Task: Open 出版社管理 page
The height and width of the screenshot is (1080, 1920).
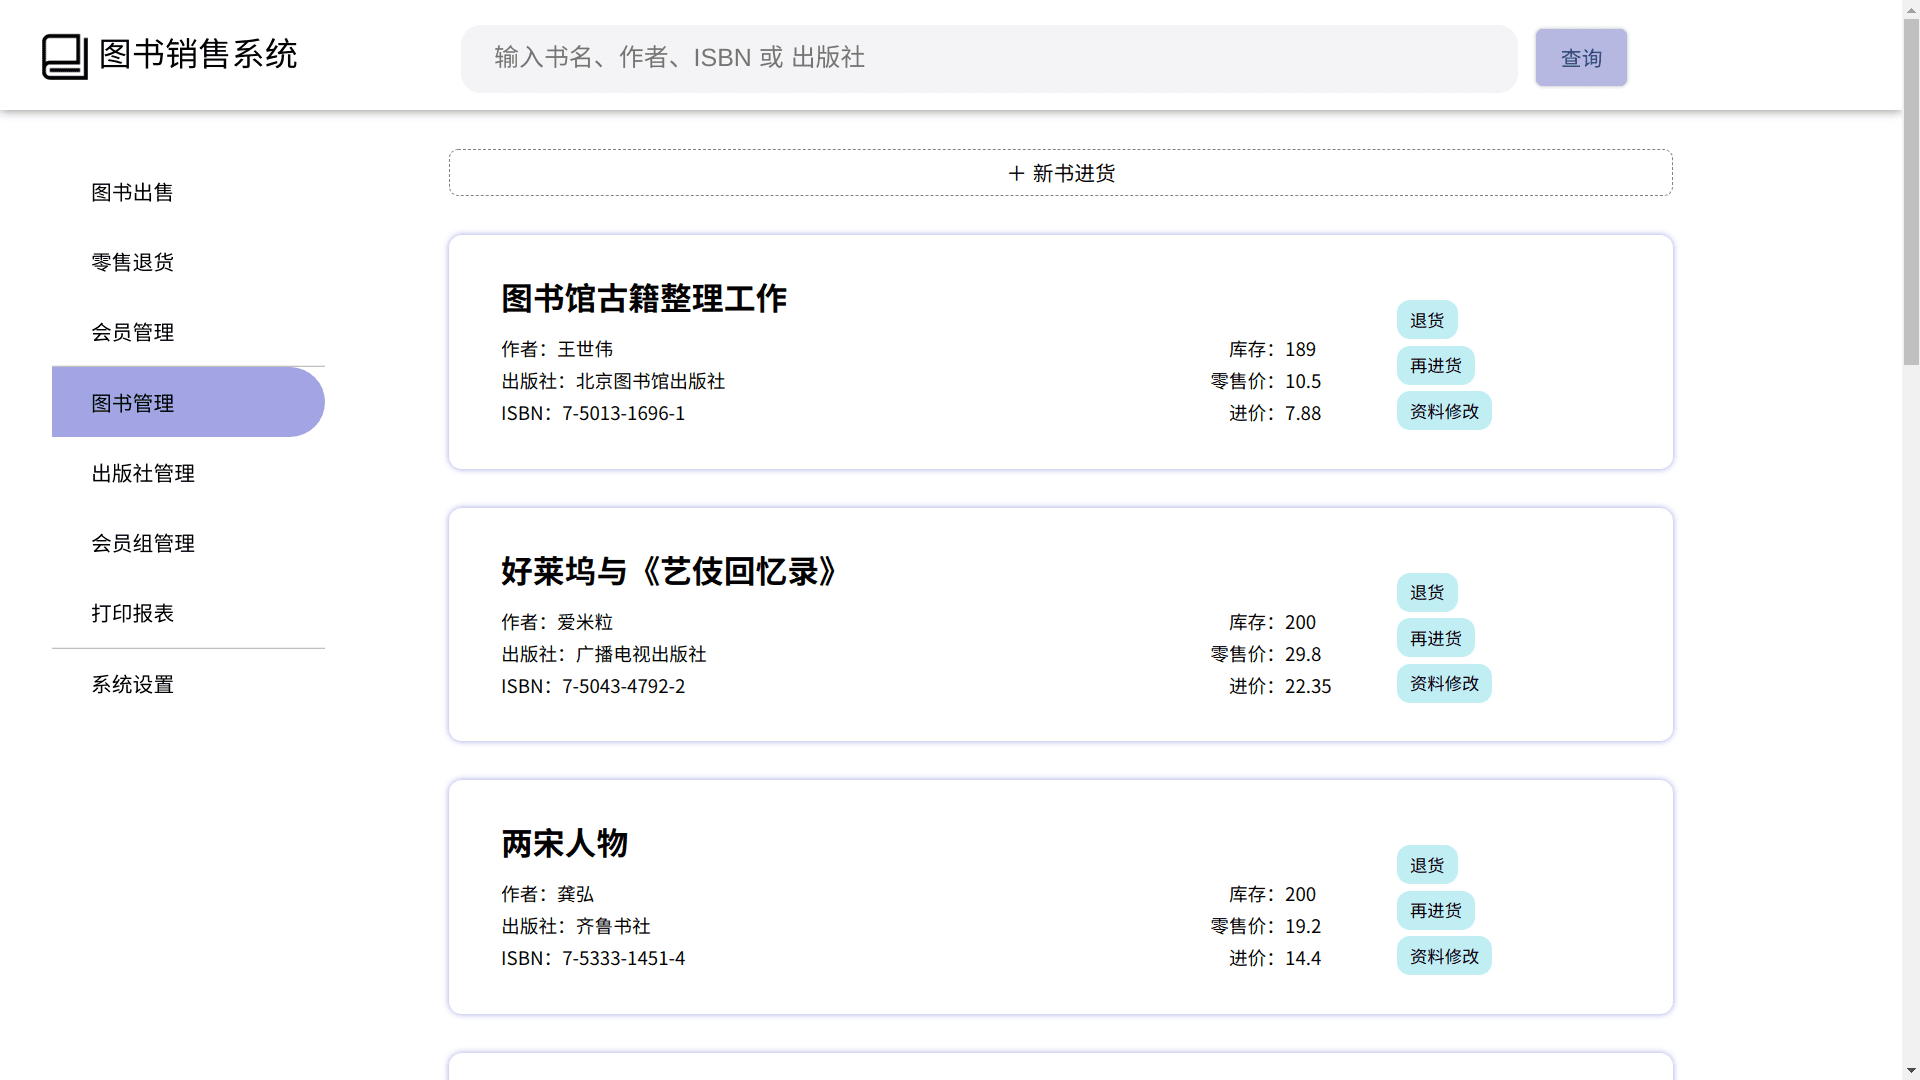Action: [143, 473]
